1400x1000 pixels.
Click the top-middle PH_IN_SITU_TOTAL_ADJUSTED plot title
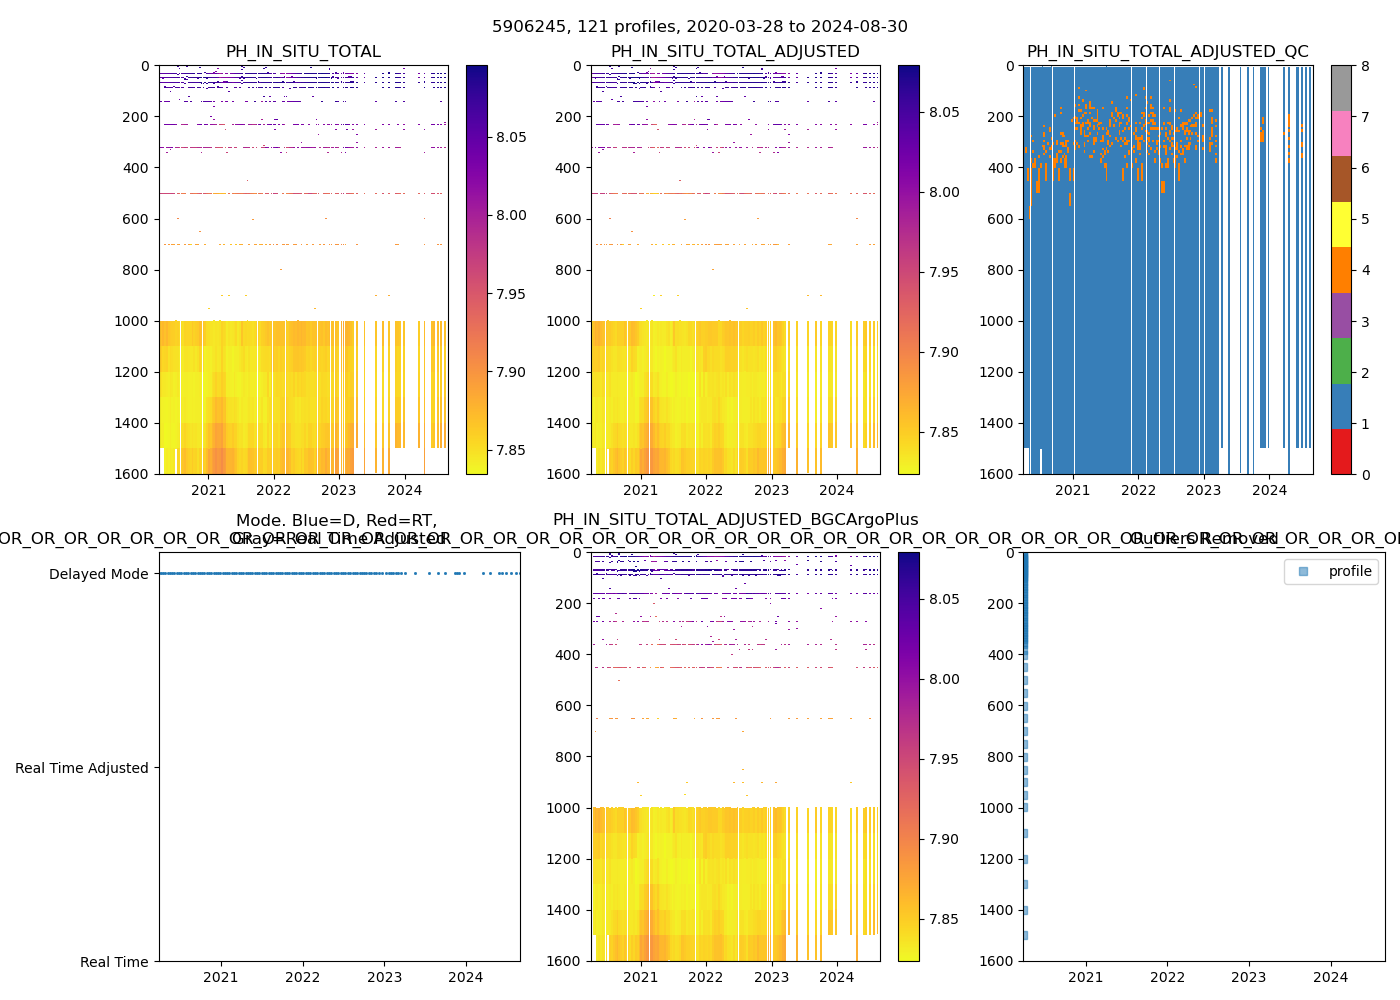(735, 52)
